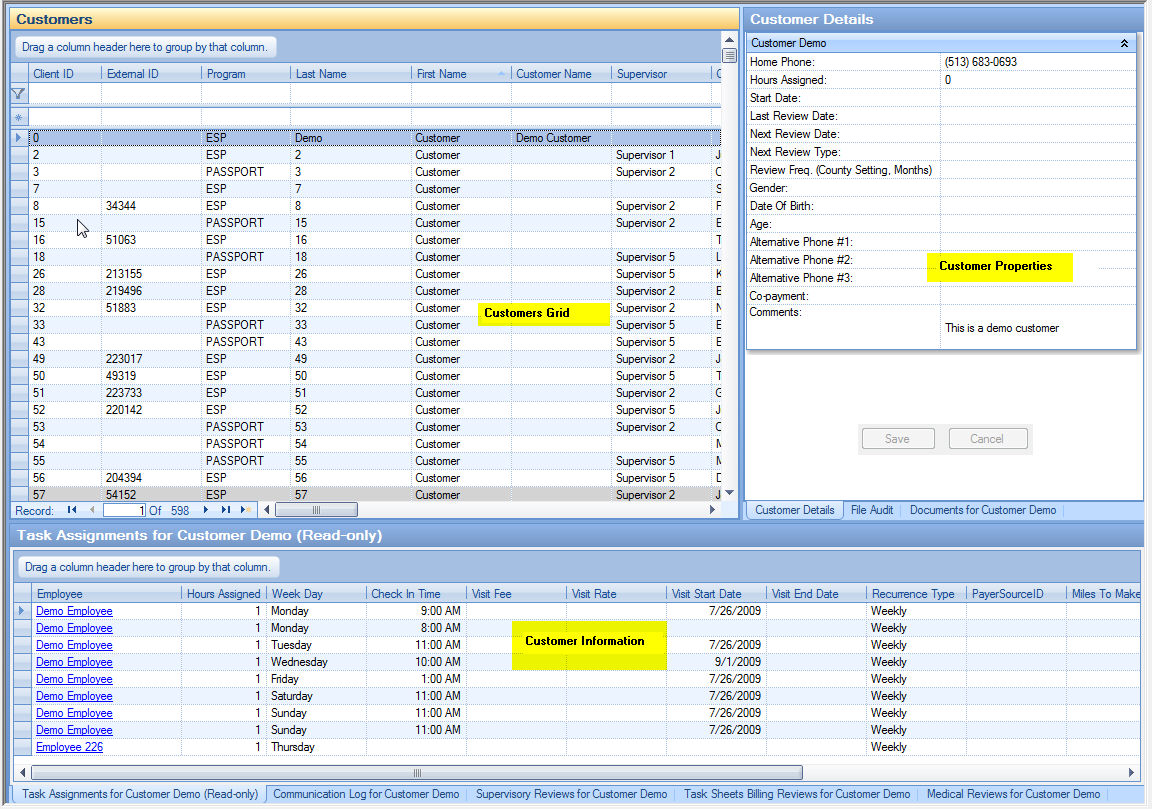1152x809 pixels.
Task: Click the funnel filter icon in Customers grid
Action: [x=18, y=93]
